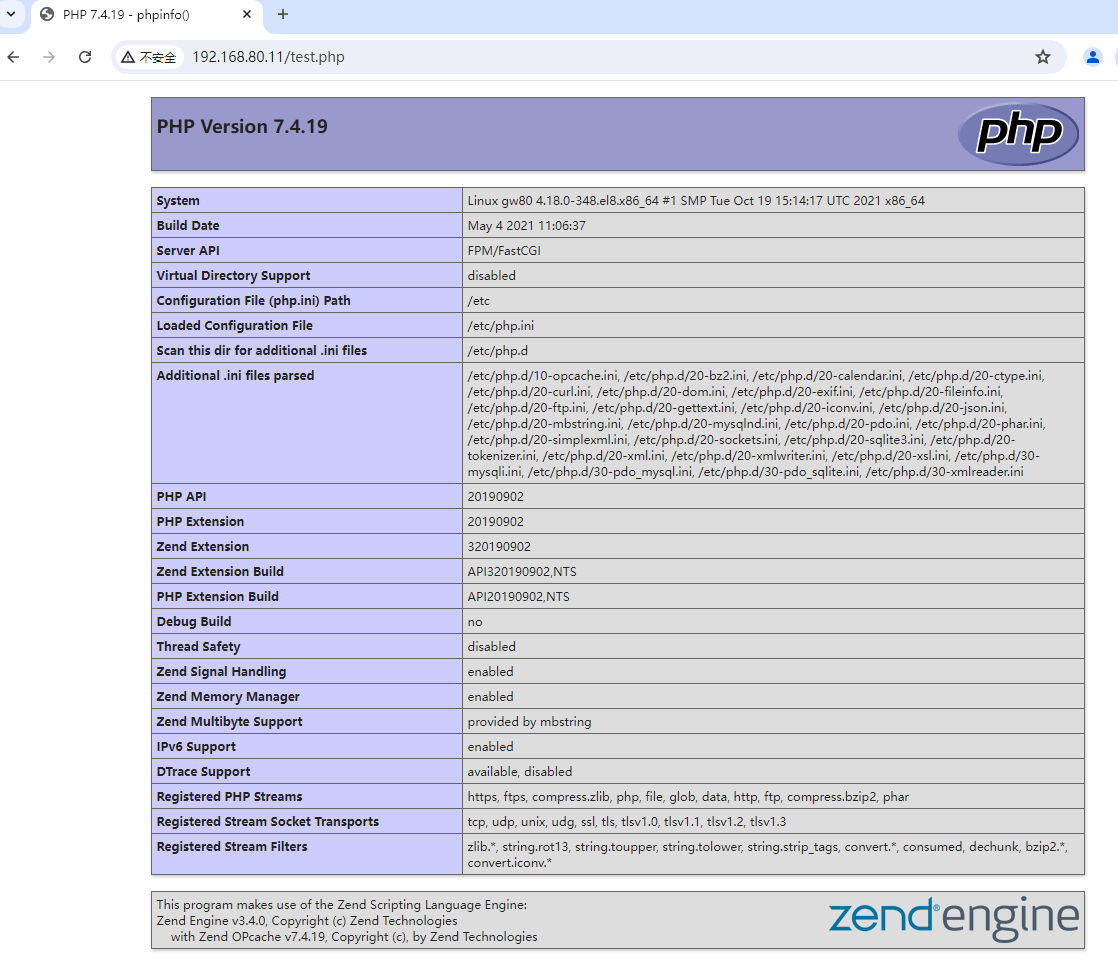Click Zend Signal Handling label
The height and width of the screenshot is (957, 1118).
(x=221, y=672)
